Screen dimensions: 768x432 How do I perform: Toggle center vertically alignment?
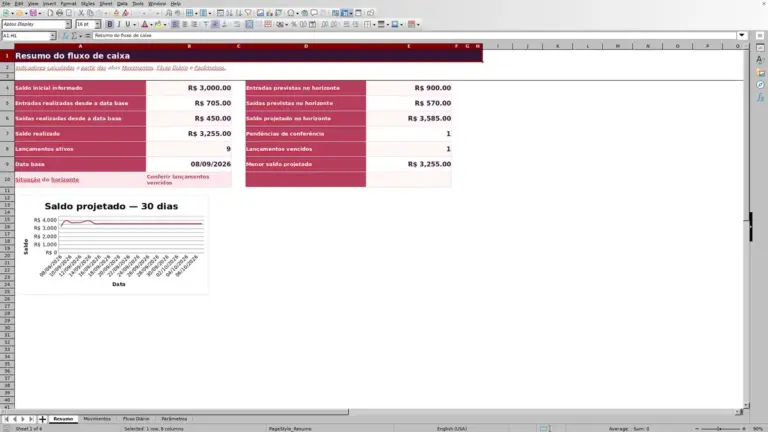coord(215,24)
